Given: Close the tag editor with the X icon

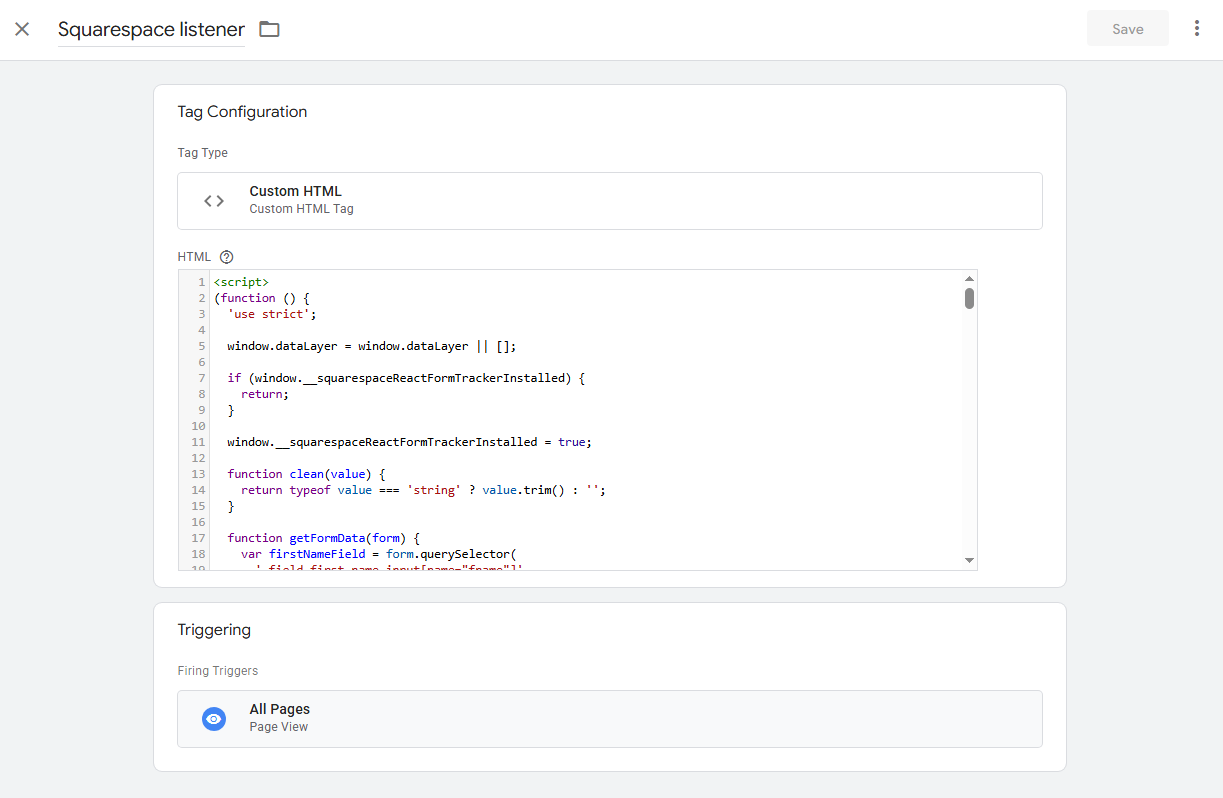Looking at the screenshot, I should (22, 29).
